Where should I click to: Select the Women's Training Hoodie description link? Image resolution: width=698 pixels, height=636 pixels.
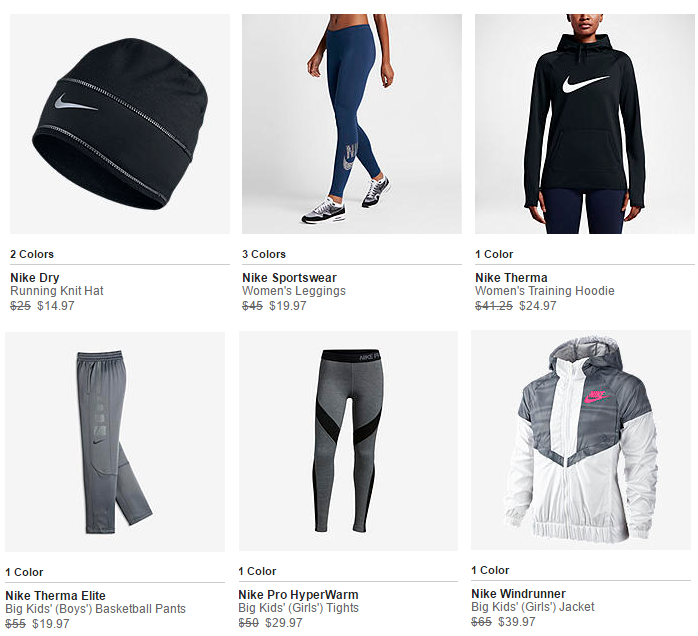pyautogui.click(x=544, y=291)
